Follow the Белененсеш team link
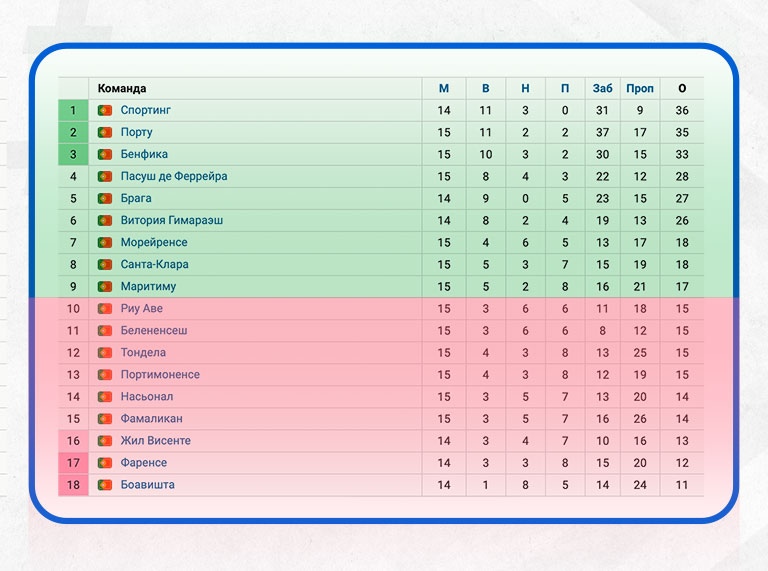 coord(154,331)
